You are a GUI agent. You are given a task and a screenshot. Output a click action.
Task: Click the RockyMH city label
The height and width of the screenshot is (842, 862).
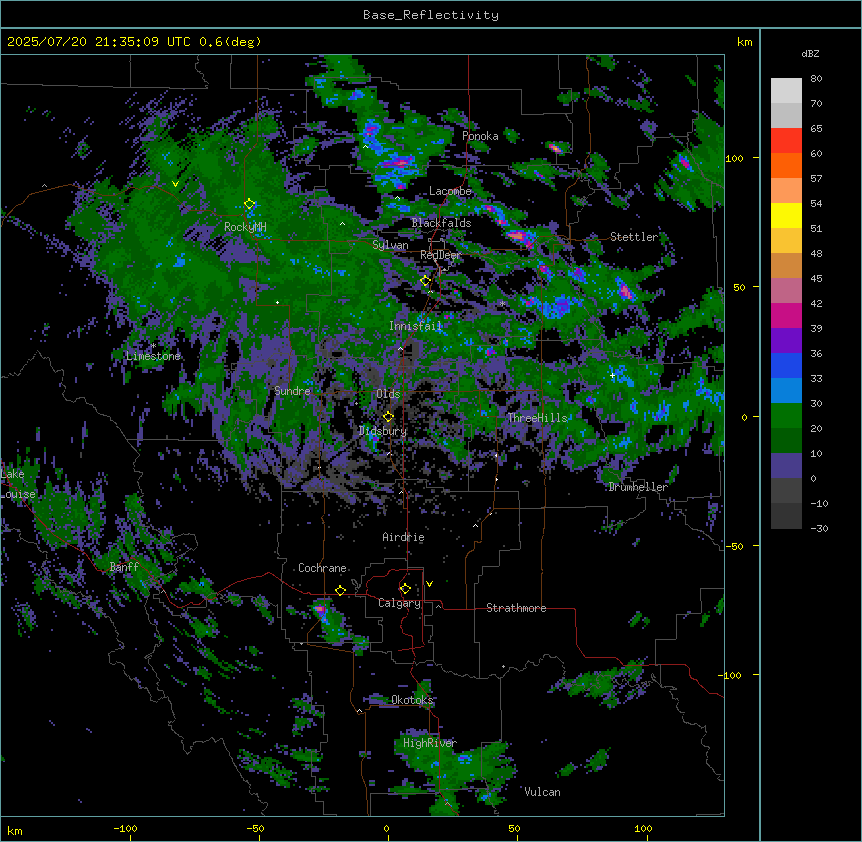245,227
